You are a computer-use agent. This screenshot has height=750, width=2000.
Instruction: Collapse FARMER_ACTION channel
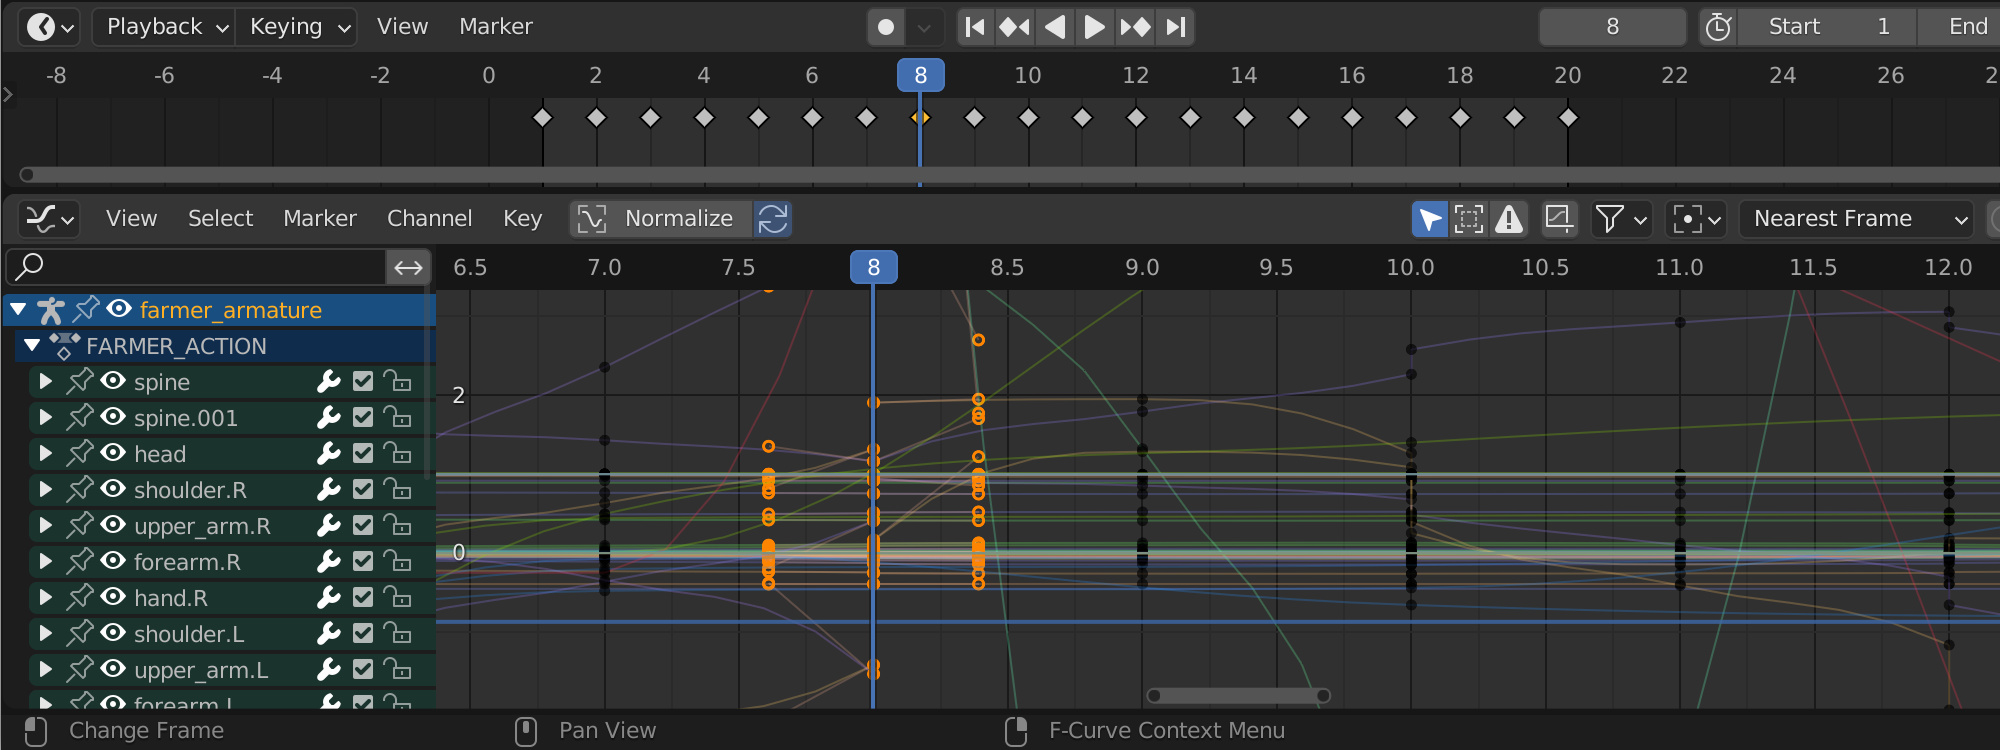pos(32,346)
